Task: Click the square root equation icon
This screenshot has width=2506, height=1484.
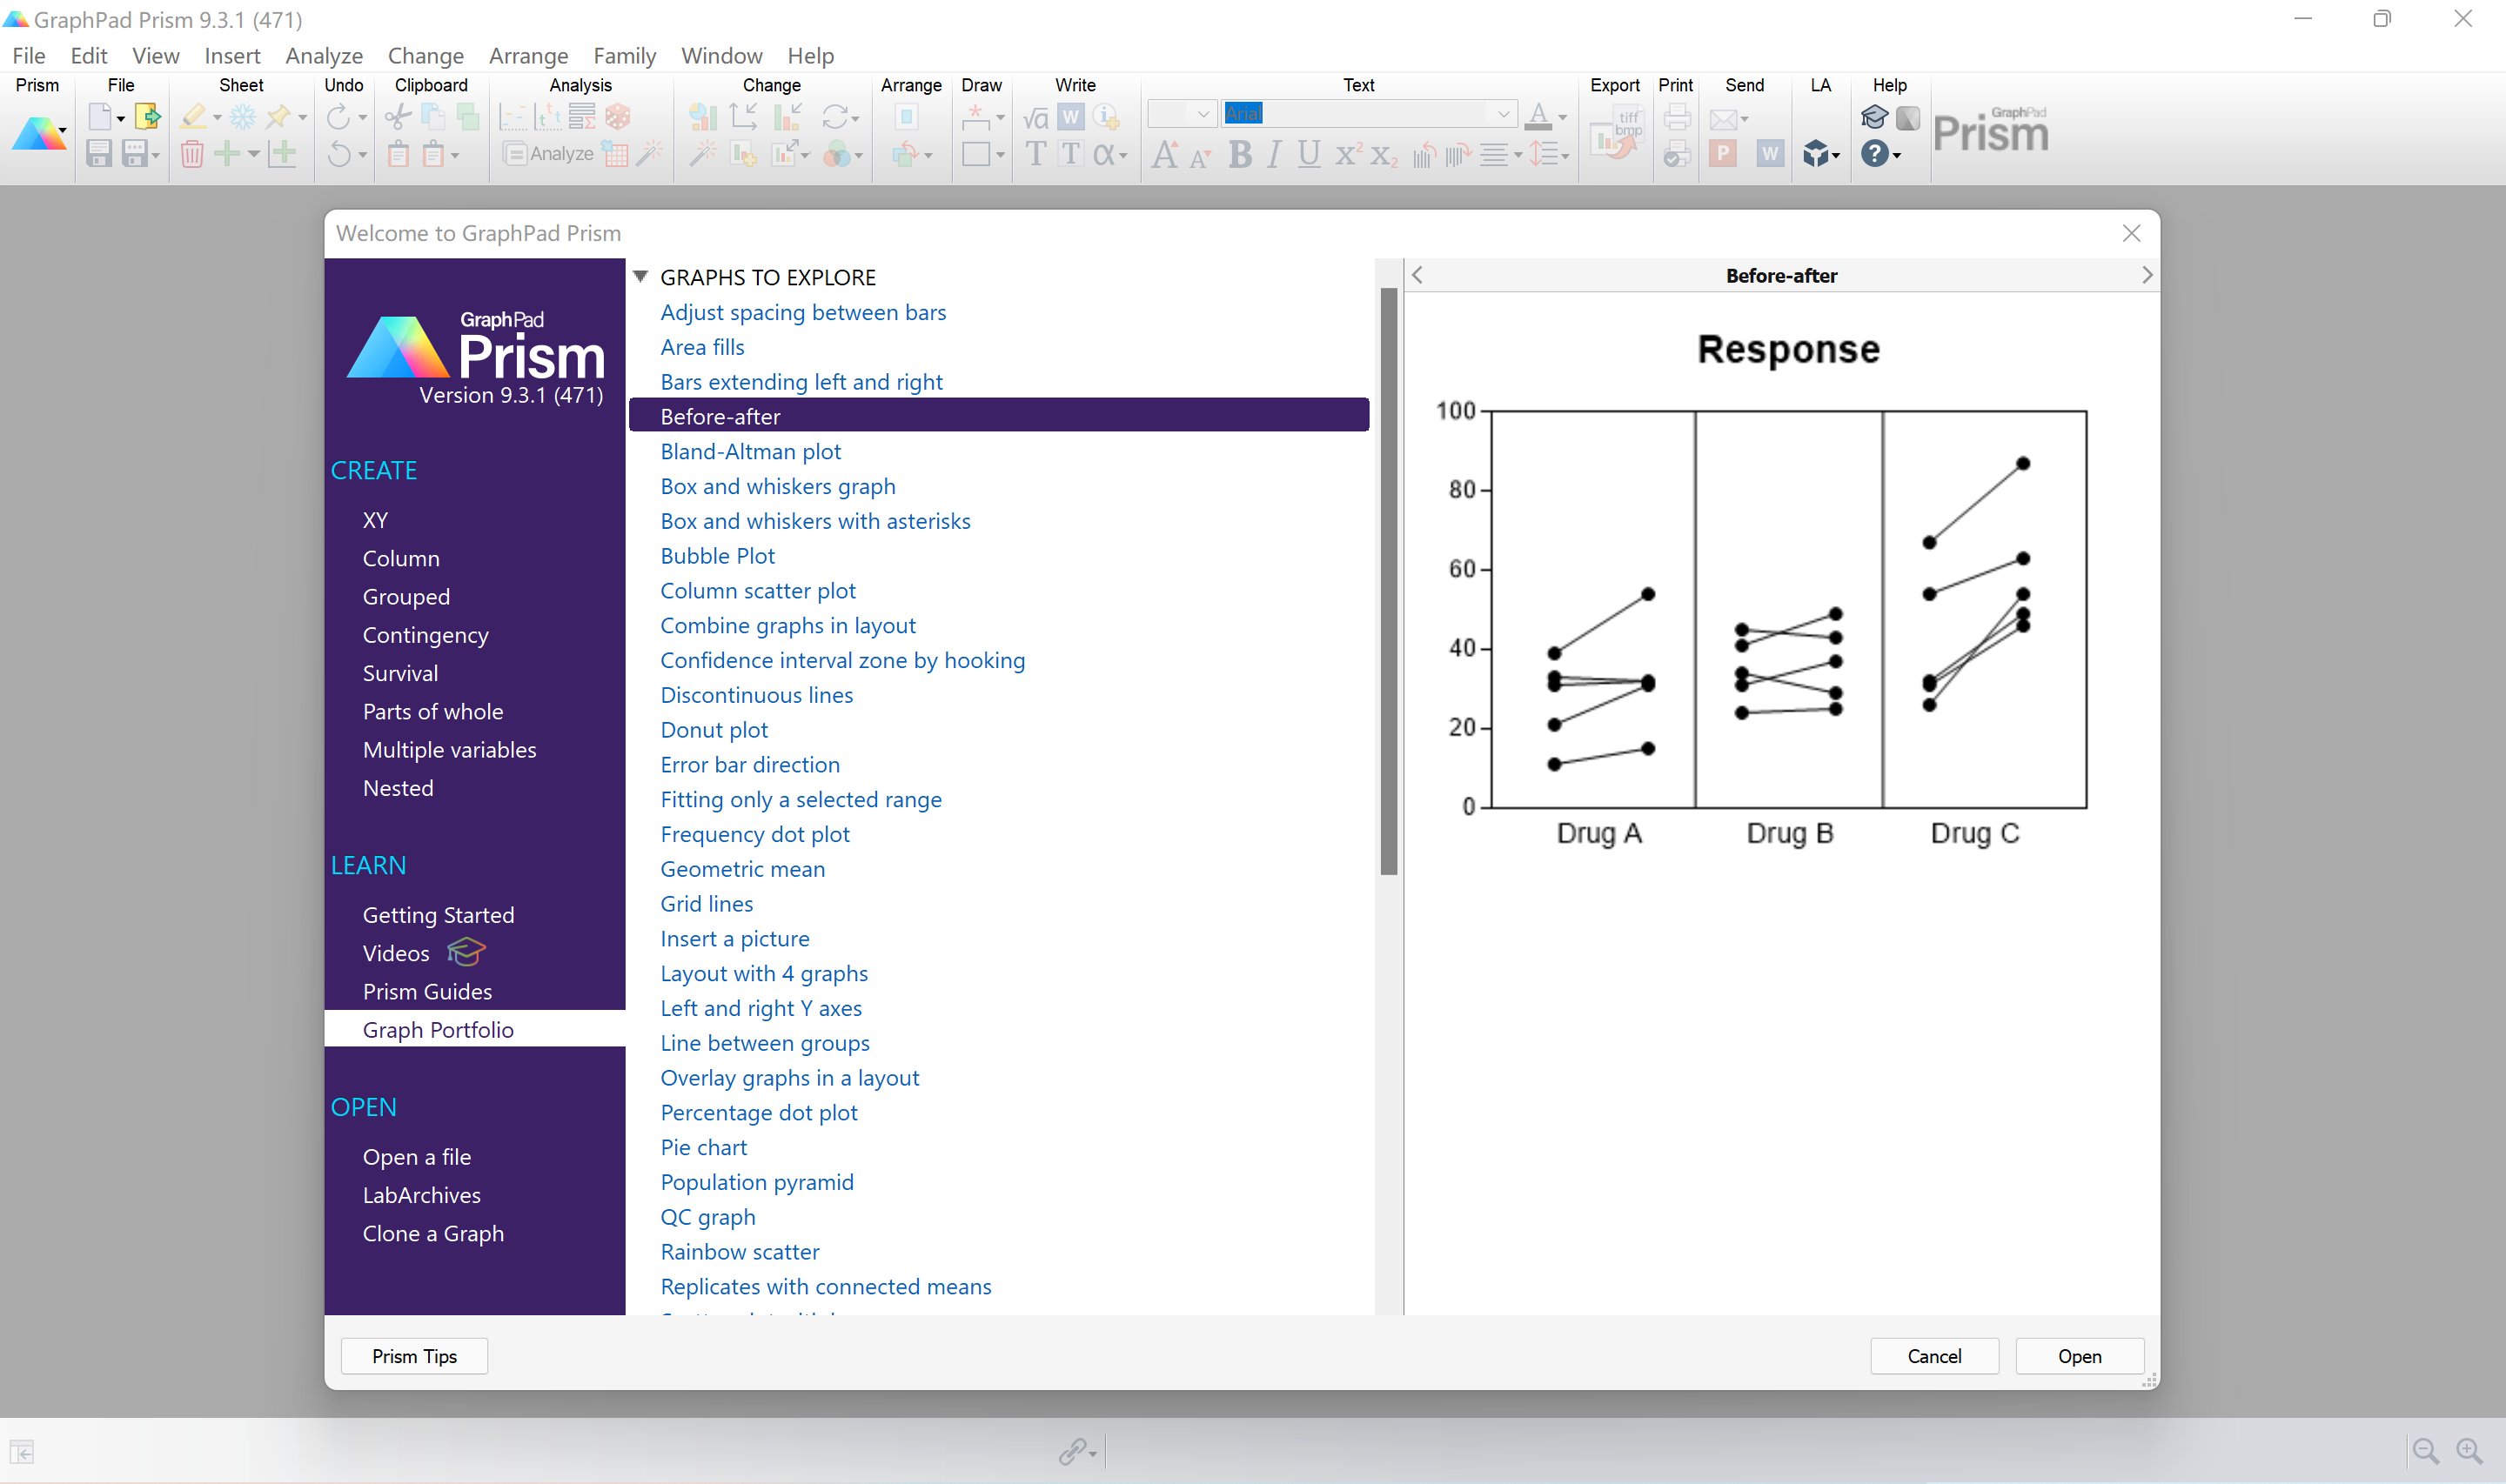Action: pyautogui.click(x=1036, y=118)
